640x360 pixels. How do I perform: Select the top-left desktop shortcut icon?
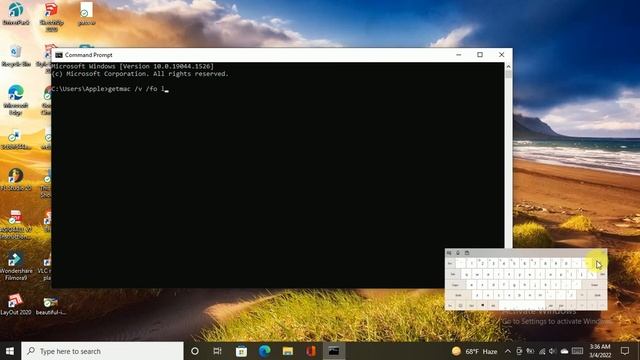point(16,13)
